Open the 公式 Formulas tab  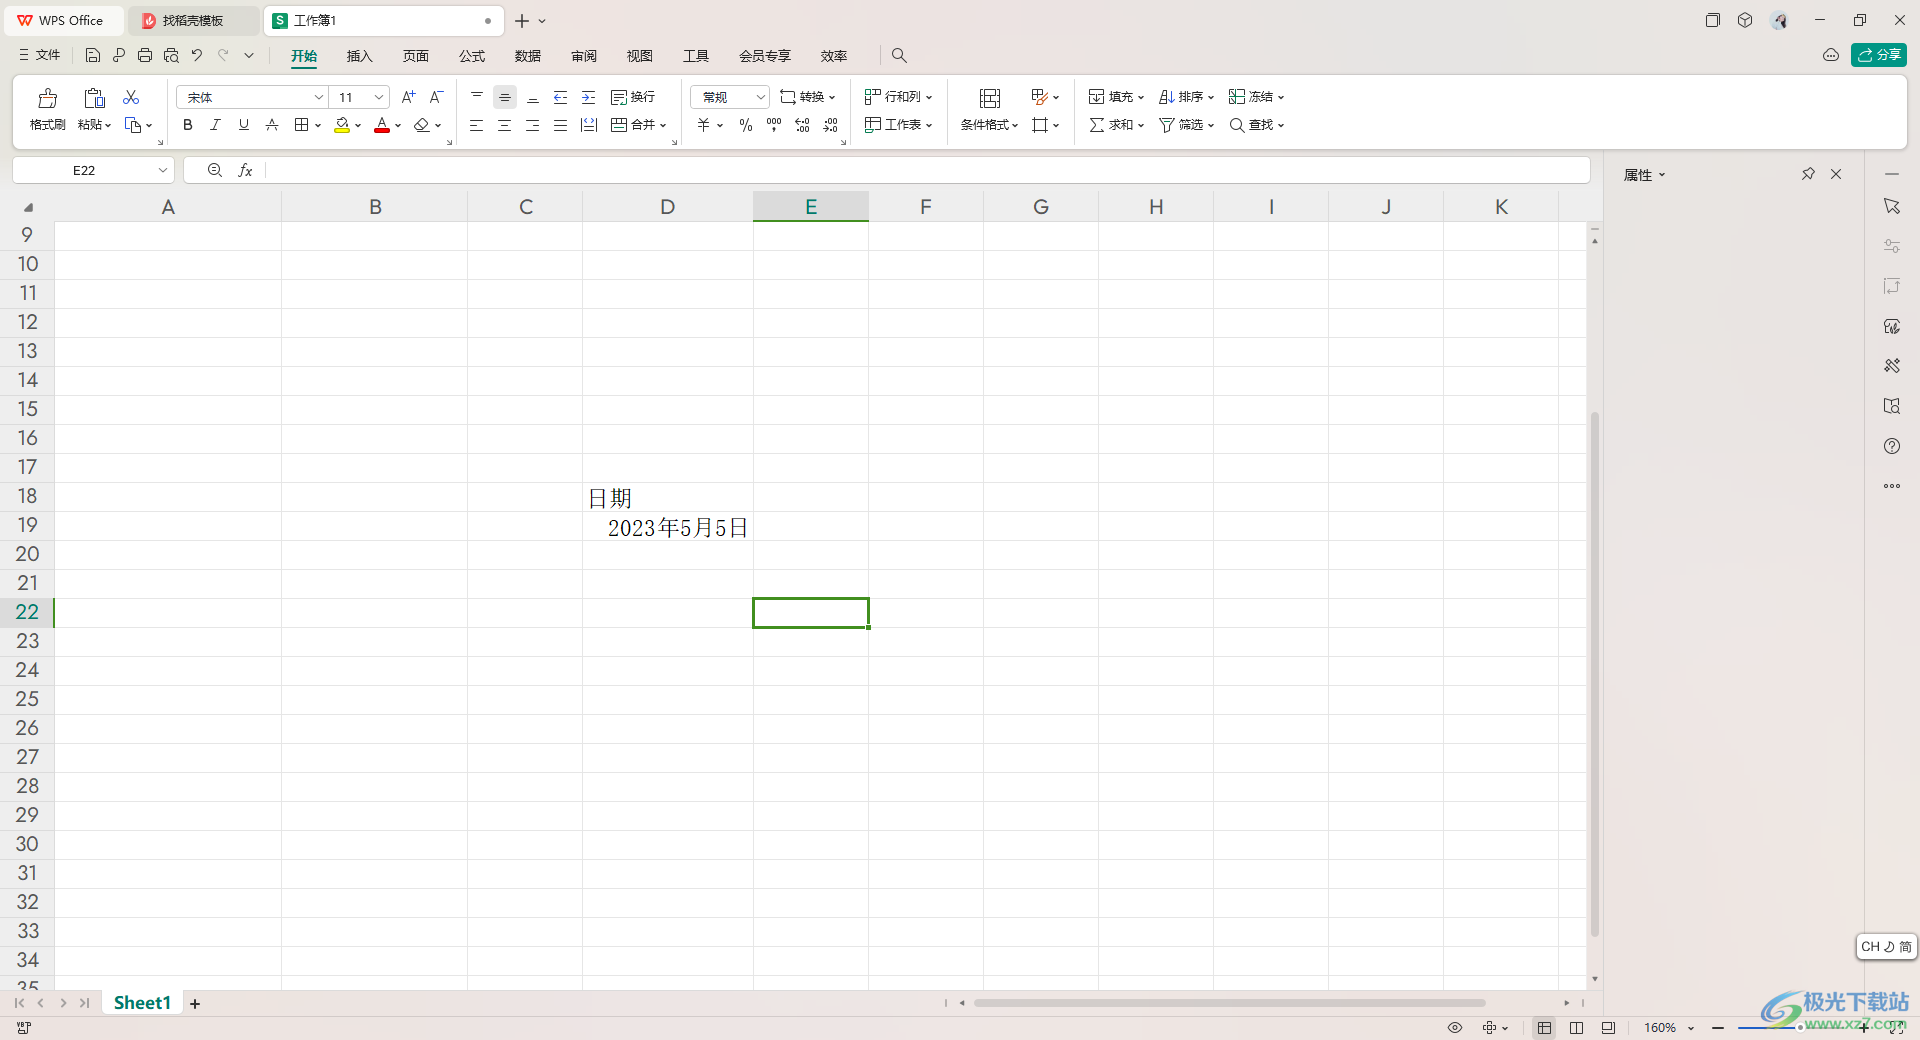(x=472, y=56)
